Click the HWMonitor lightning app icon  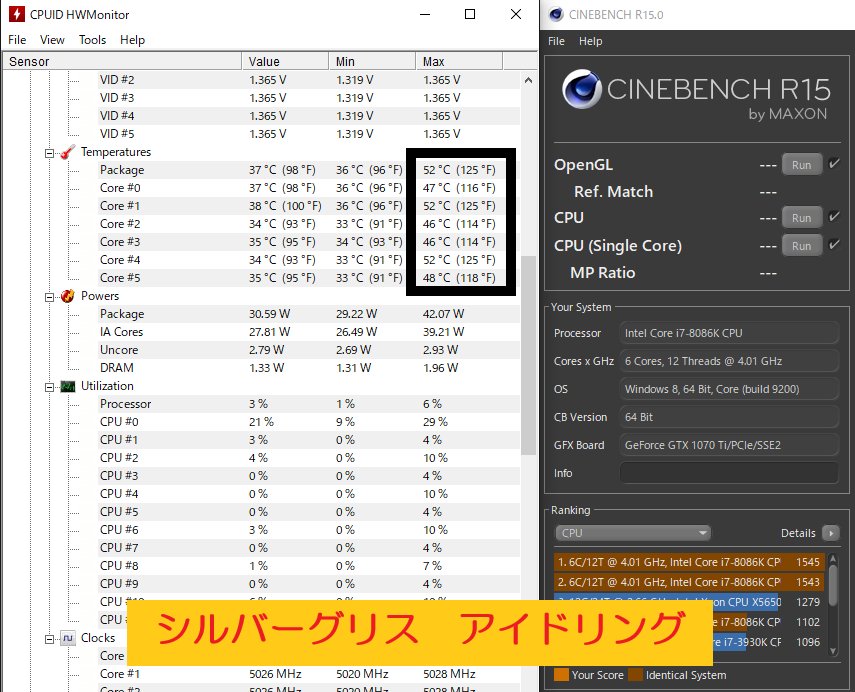pyautogui.click(x=17, y=14)
